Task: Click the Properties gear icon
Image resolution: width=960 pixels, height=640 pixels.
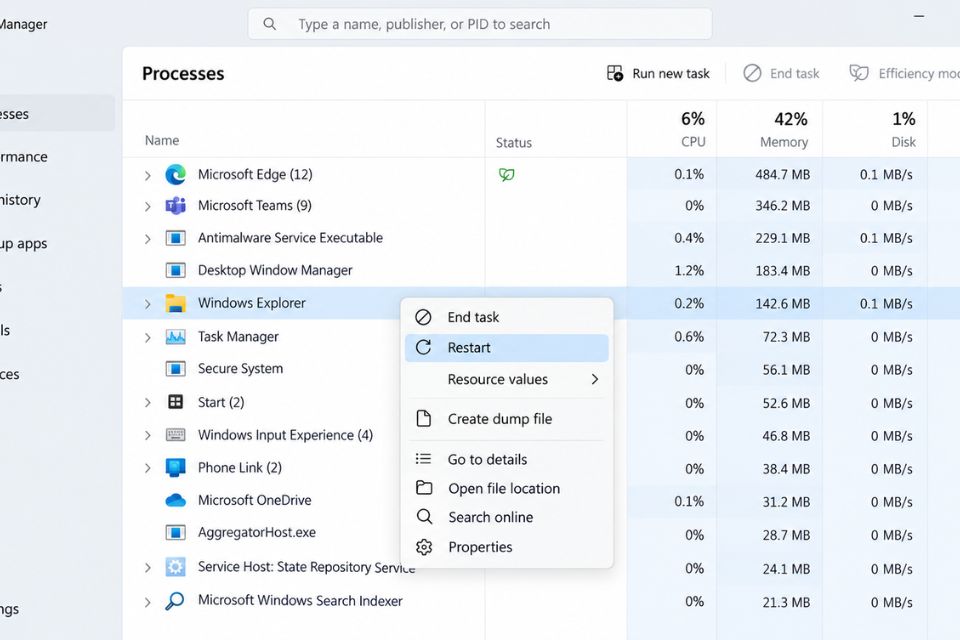Action: 424,547
